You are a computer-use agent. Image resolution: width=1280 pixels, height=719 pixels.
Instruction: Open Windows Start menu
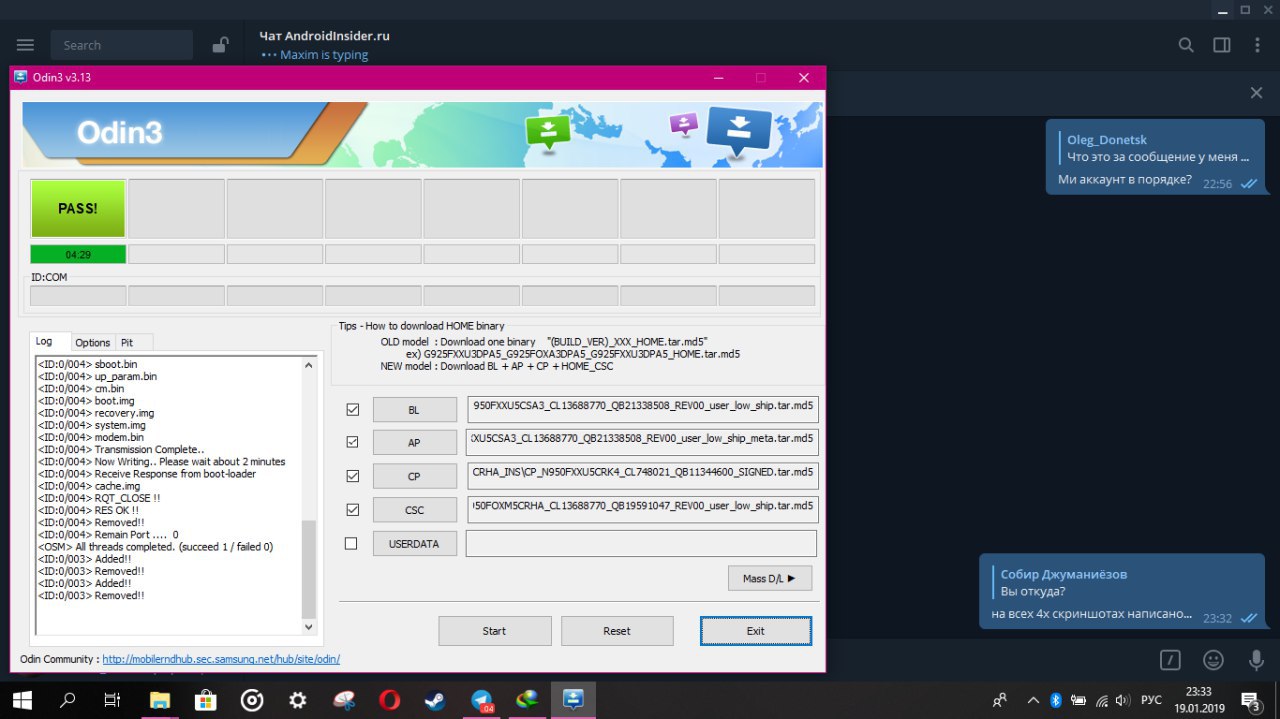coord(22,700)
